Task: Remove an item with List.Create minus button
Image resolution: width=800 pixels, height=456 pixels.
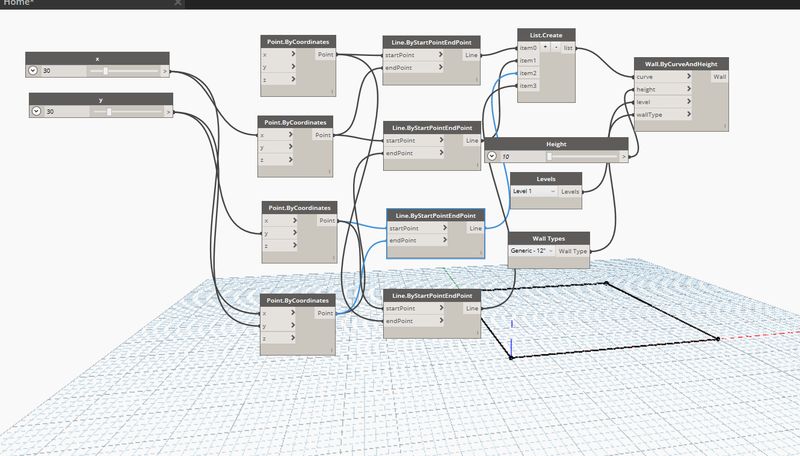Action: tap(556, 47)
